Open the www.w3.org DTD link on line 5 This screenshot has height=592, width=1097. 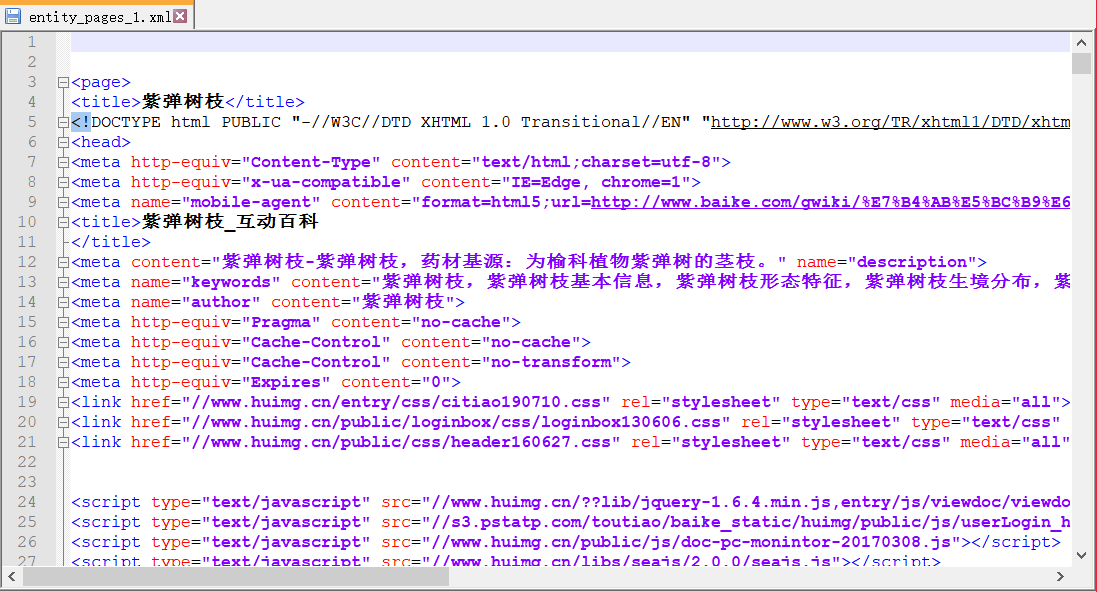[891, 122]
